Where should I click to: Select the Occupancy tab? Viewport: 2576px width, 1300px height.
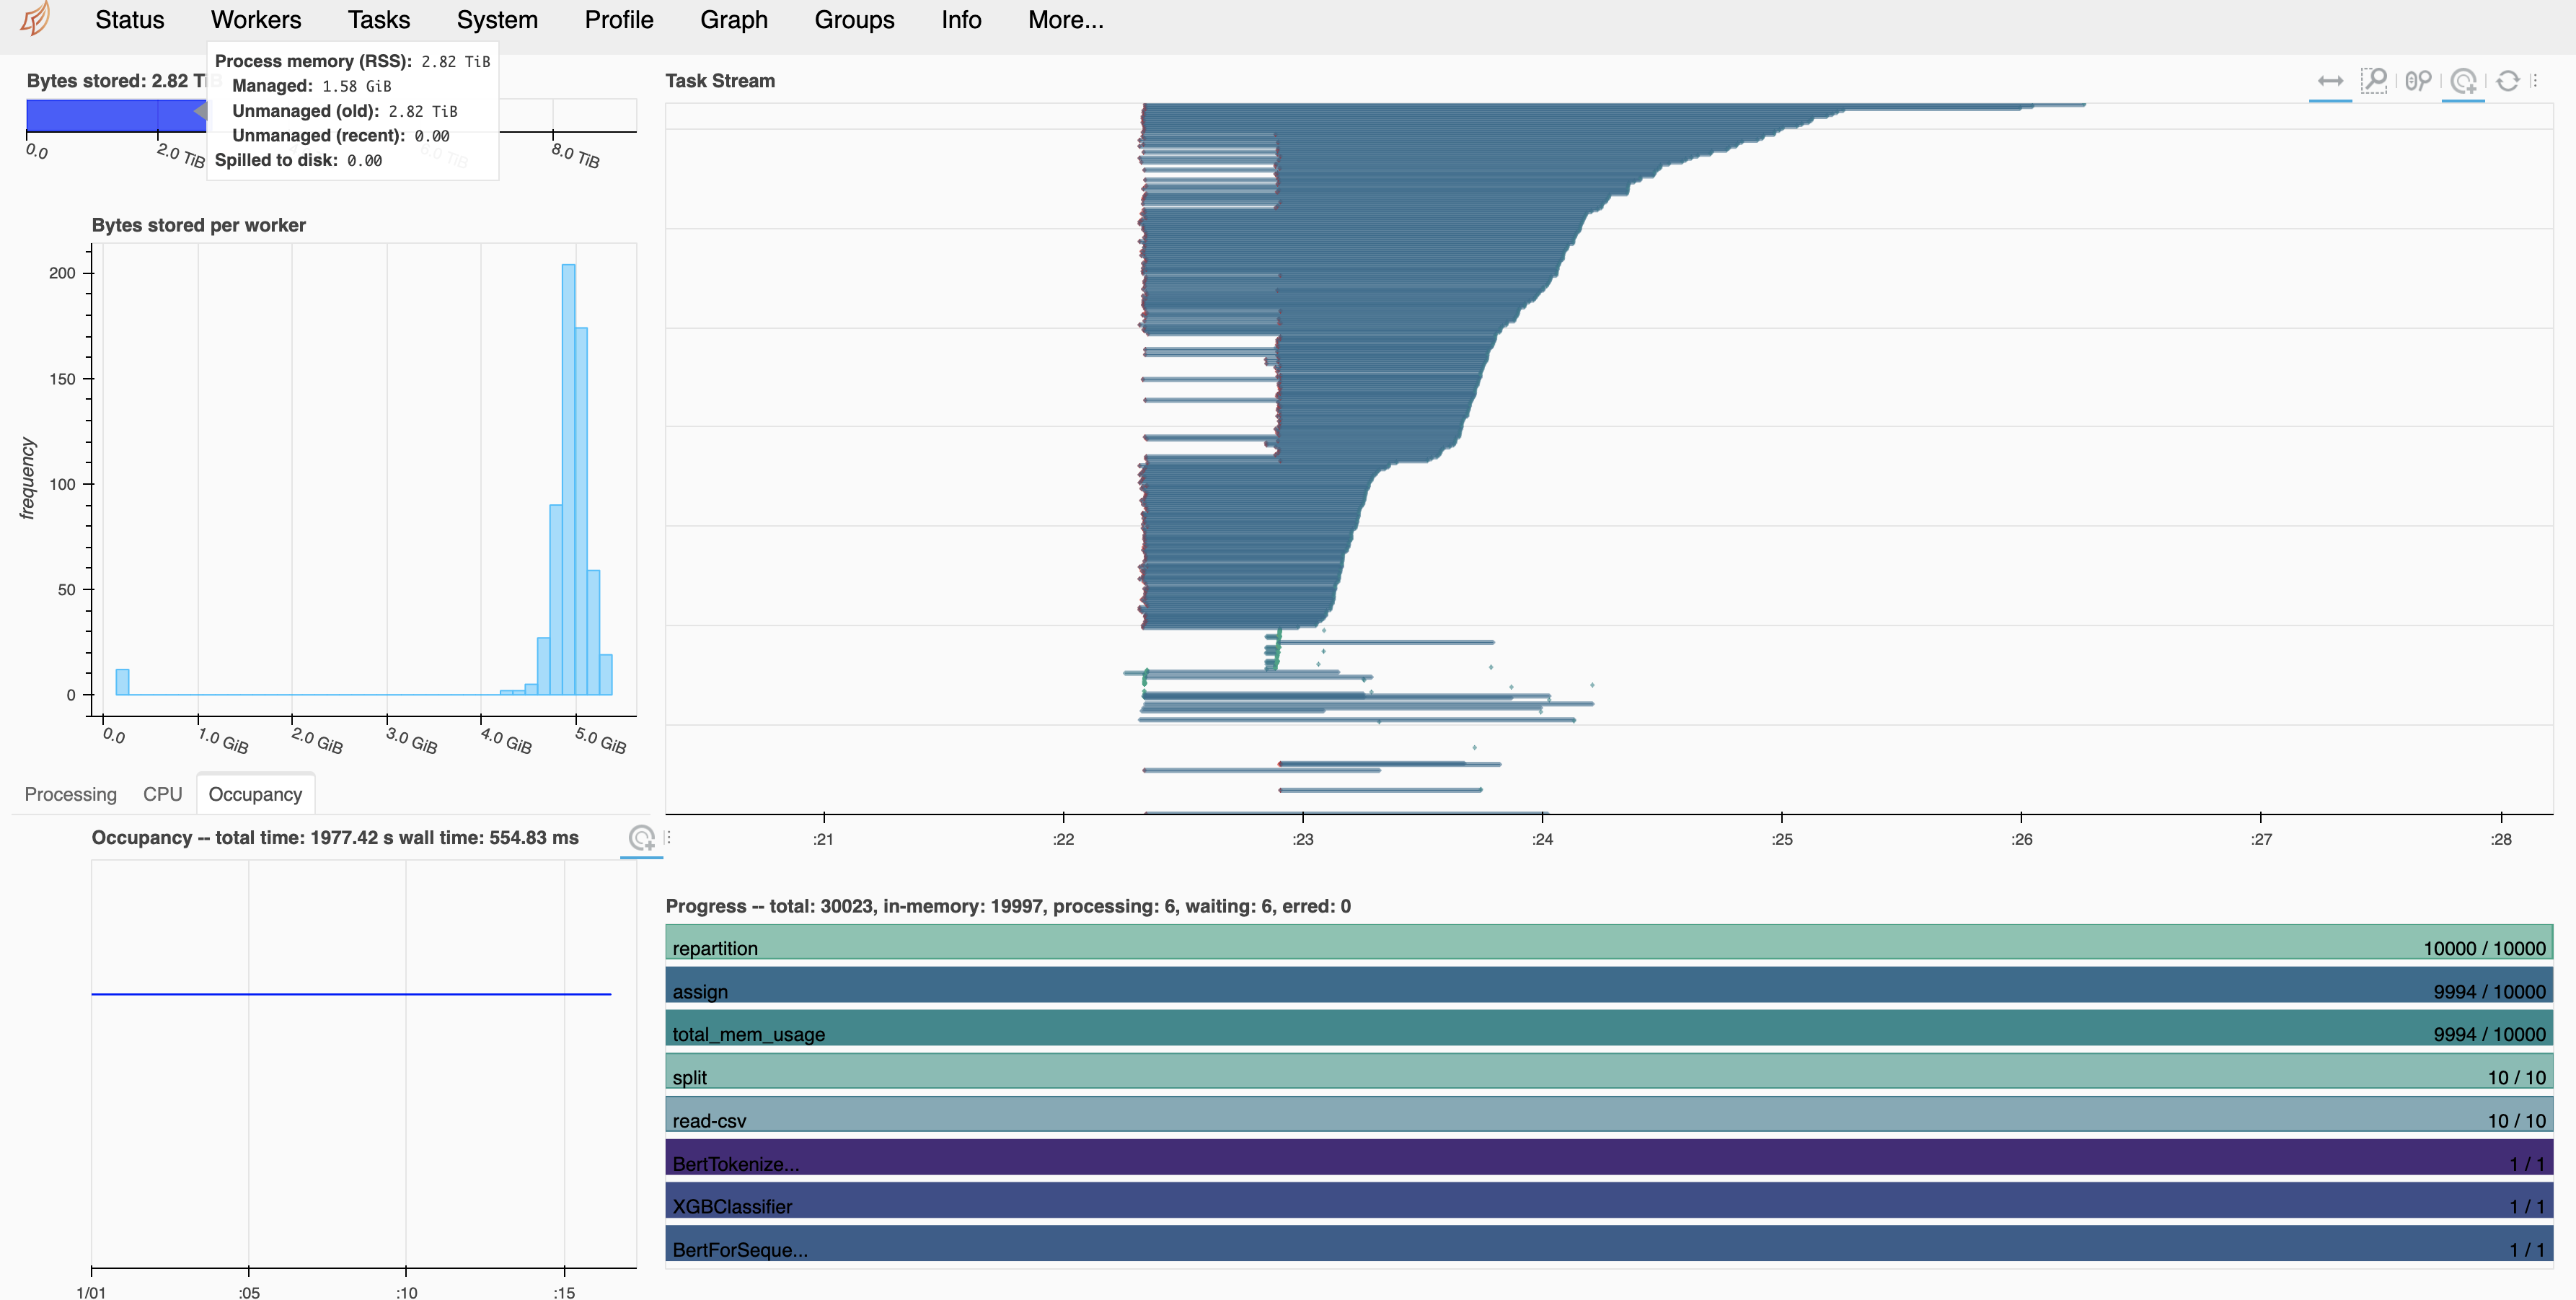click(255, 794)
